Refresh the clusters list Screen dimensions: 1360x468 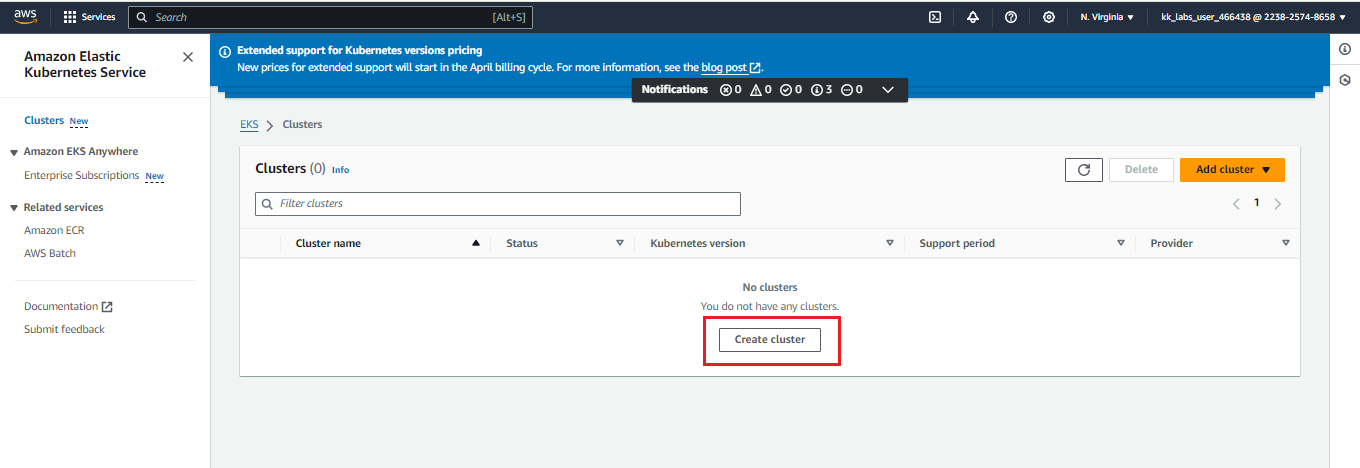[1084, 170]
